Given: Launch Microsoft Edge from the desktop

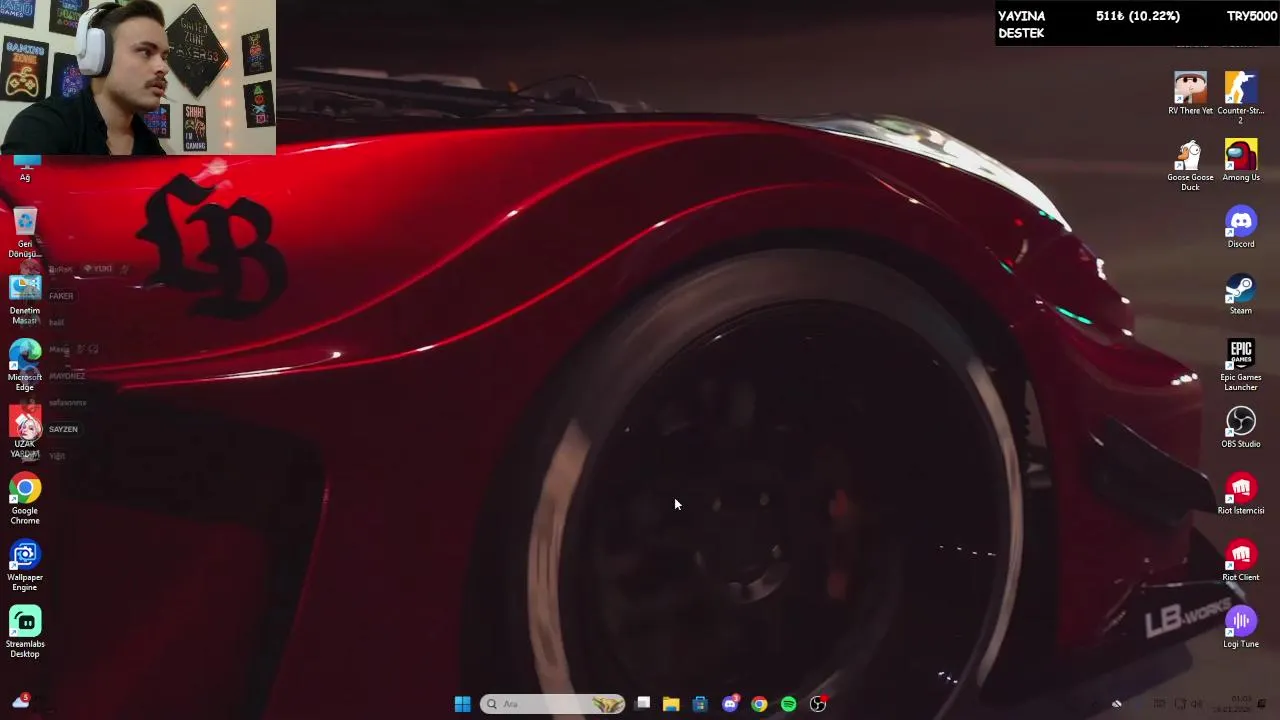Looking at the screenshot, I should pos(25,366).
